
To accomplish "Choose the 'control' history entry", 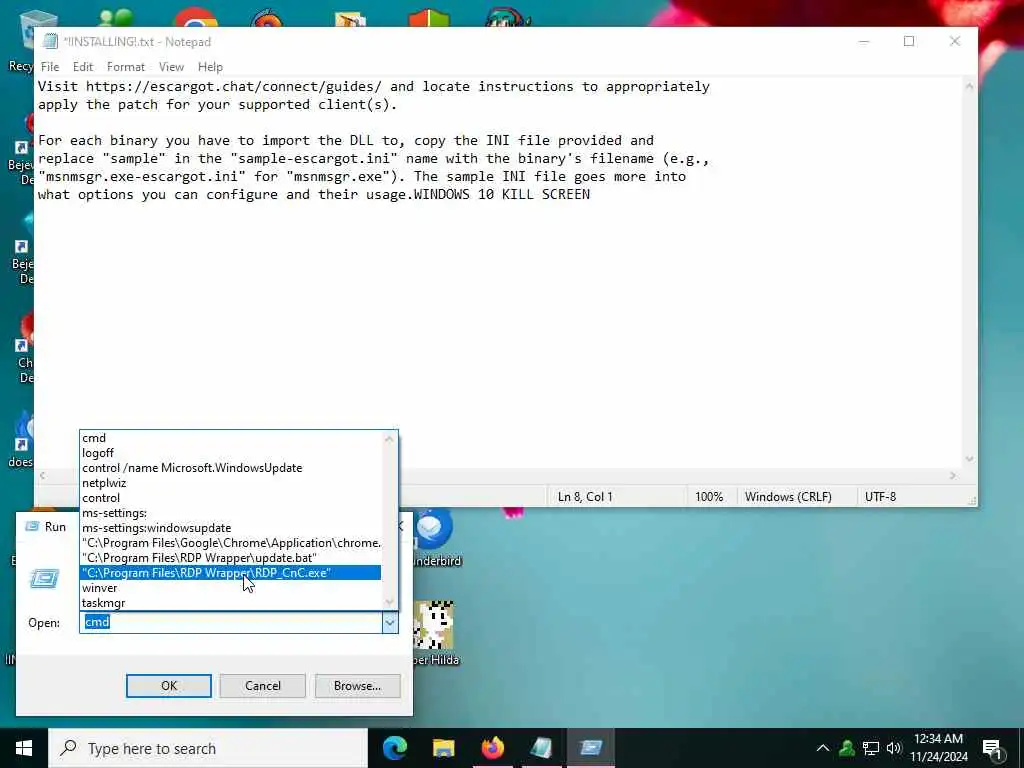I will [231, 498].
